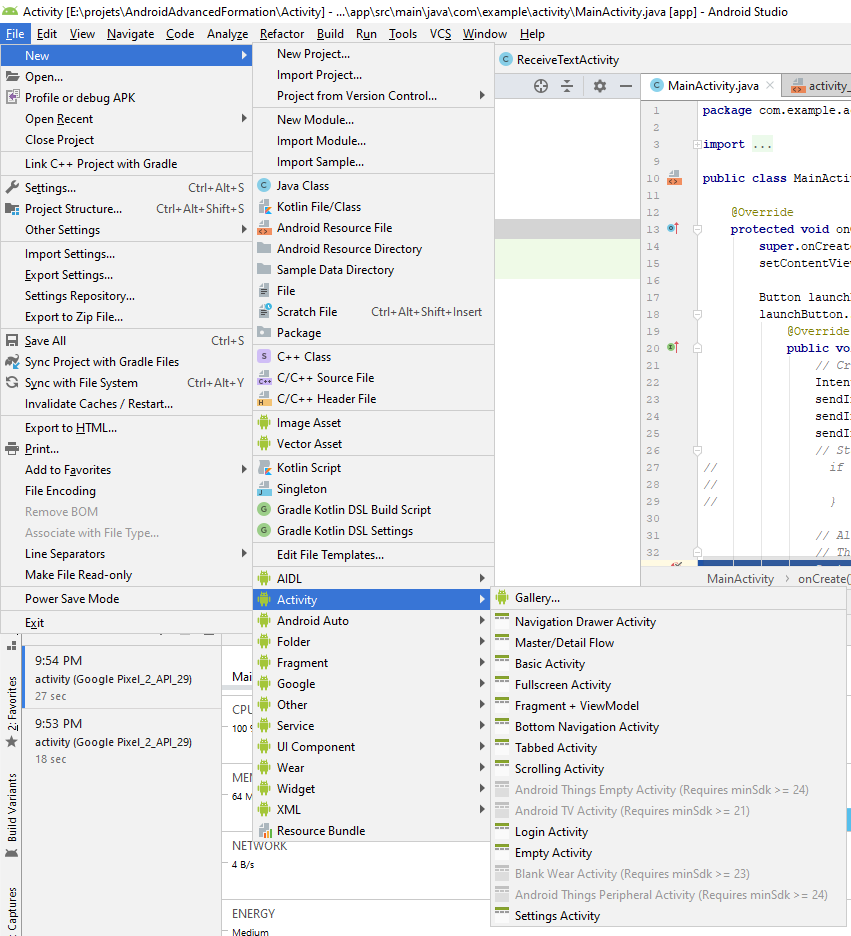Click the Image Asset Android icon
The width and height of the screenshot is (851, 936).
[x=264, y=423]
